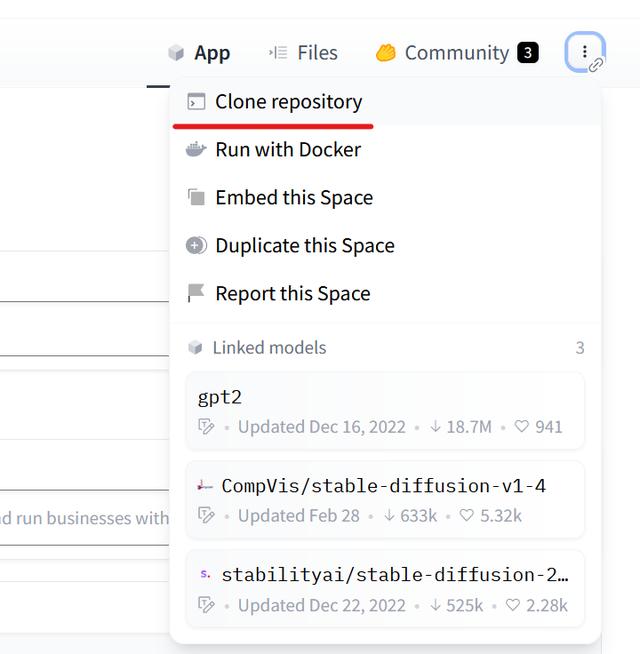Screen dimensions: 640x654
Task: Open the three-dot more options menu
Action: click(585, 52)
